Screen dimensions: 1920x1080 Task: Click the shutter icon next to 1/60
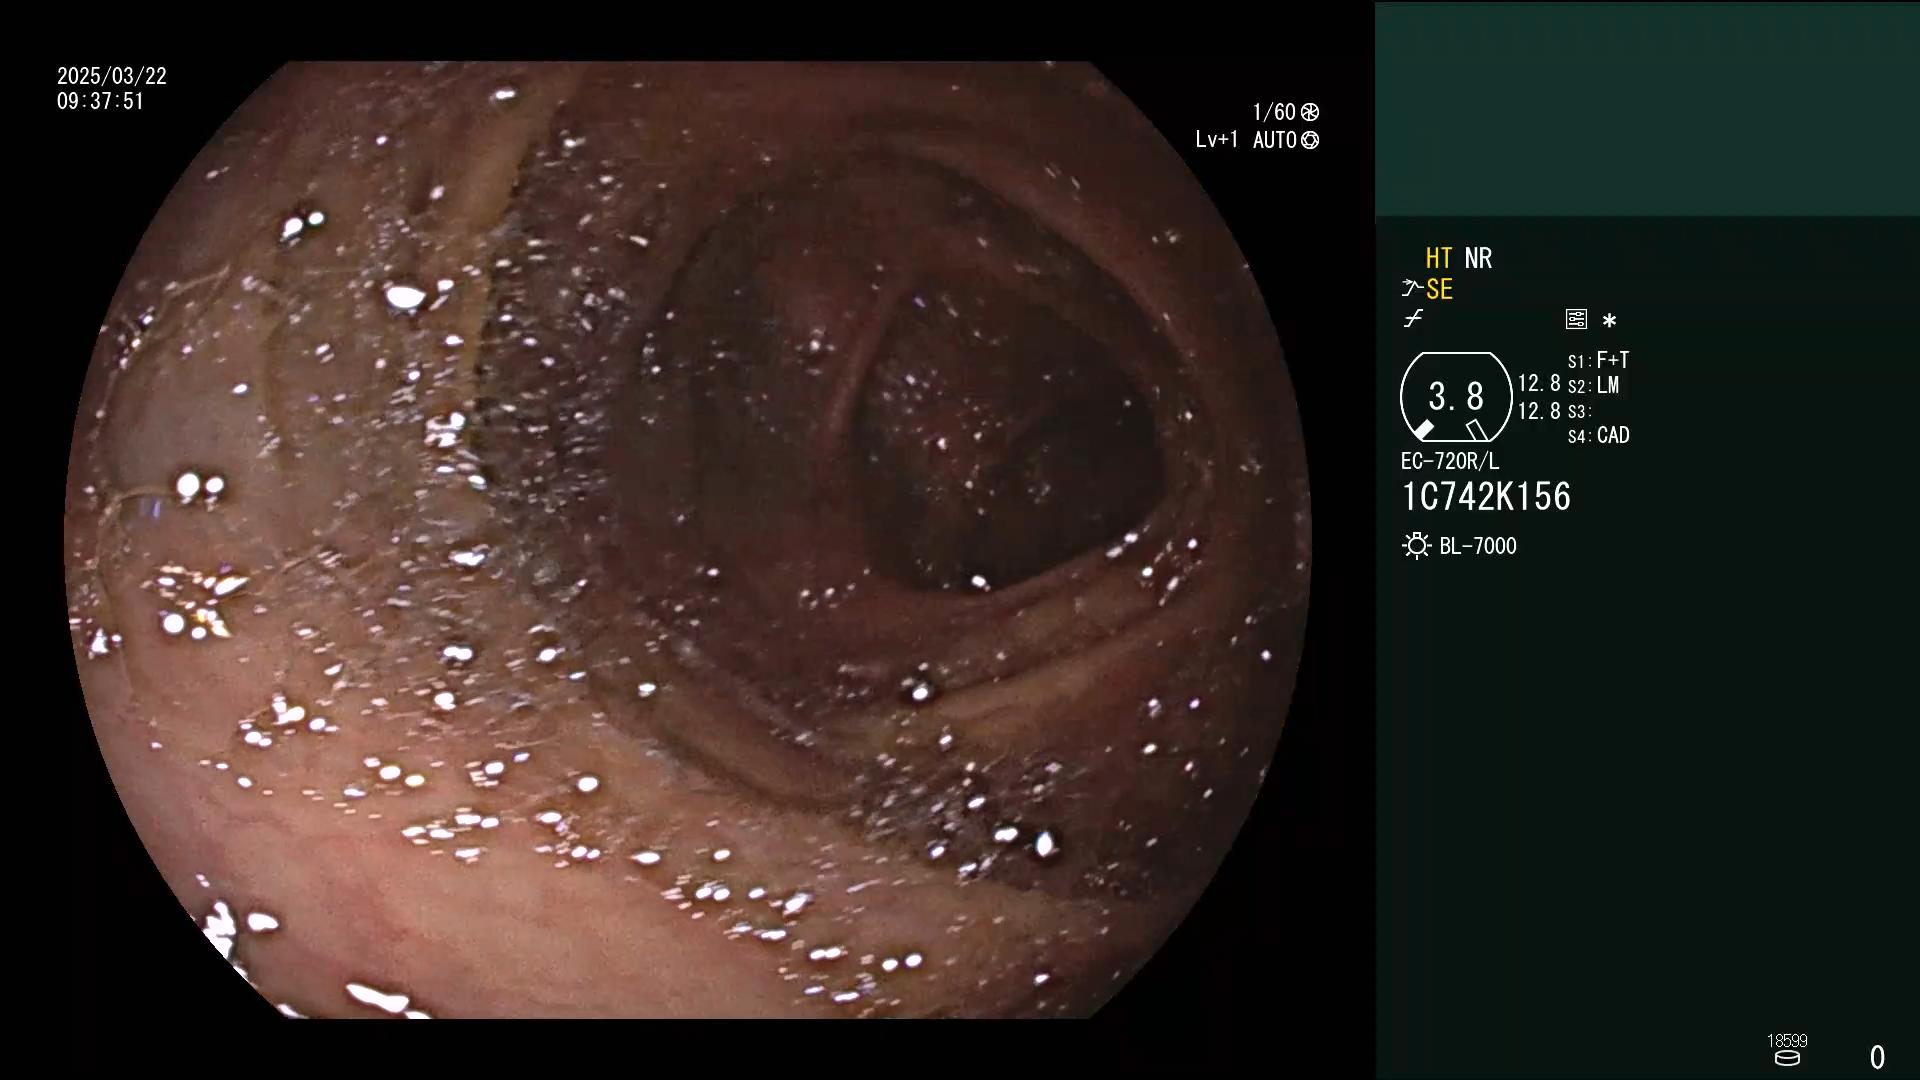tap(1310, 112)
